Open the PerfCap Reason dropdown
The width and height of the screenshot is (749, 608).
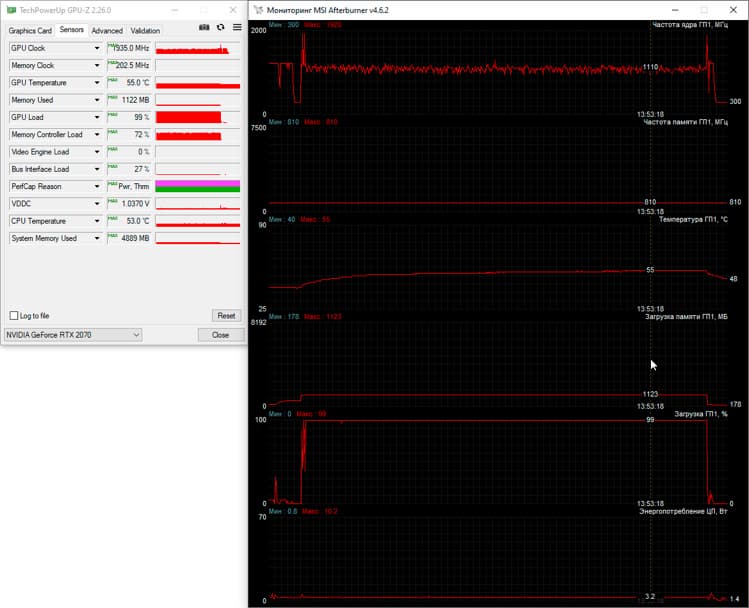point(97,186)
